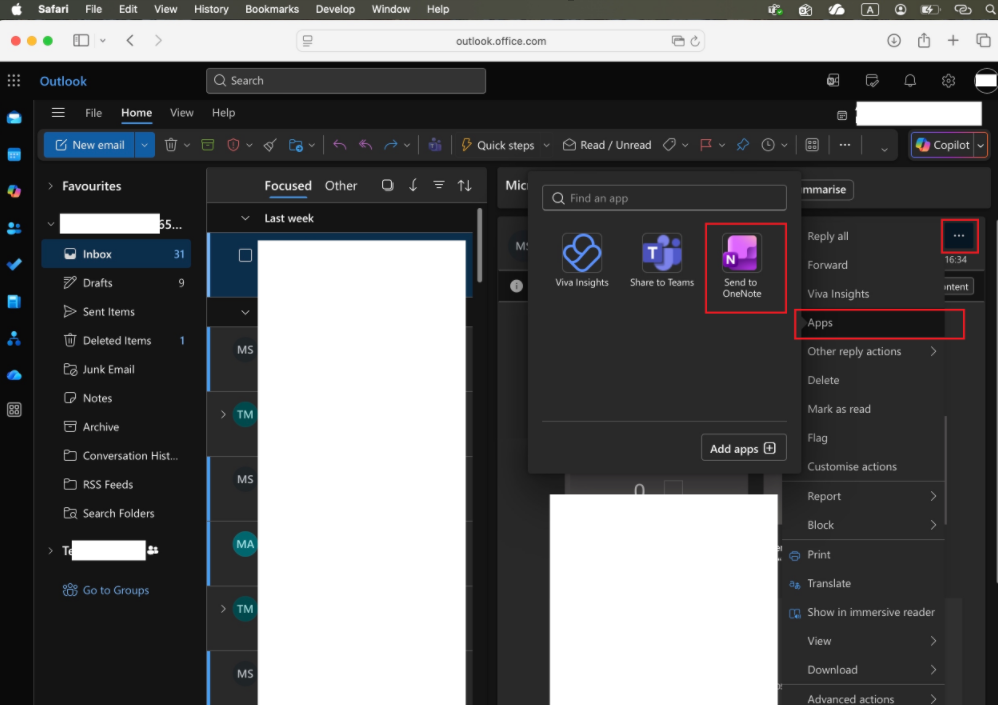Click the Pin icon in ribbon

click(742, 145)
